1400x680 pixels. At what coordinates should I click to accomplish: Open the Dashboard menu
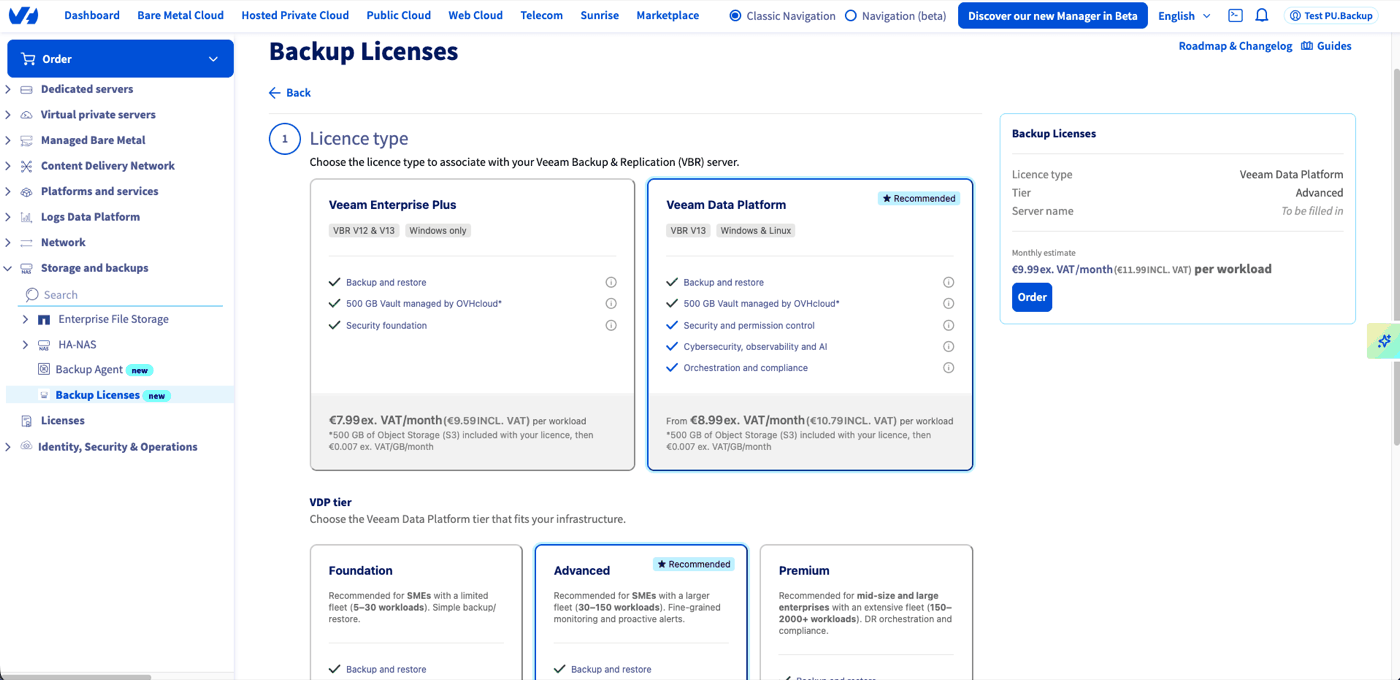click(x=92, y=16)
